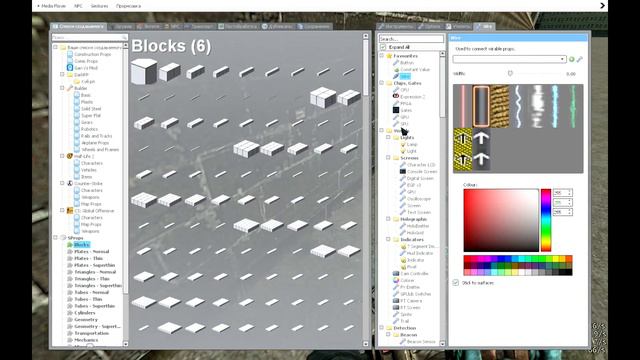Click the rainbow hue bar

click(x=546, y=220)
